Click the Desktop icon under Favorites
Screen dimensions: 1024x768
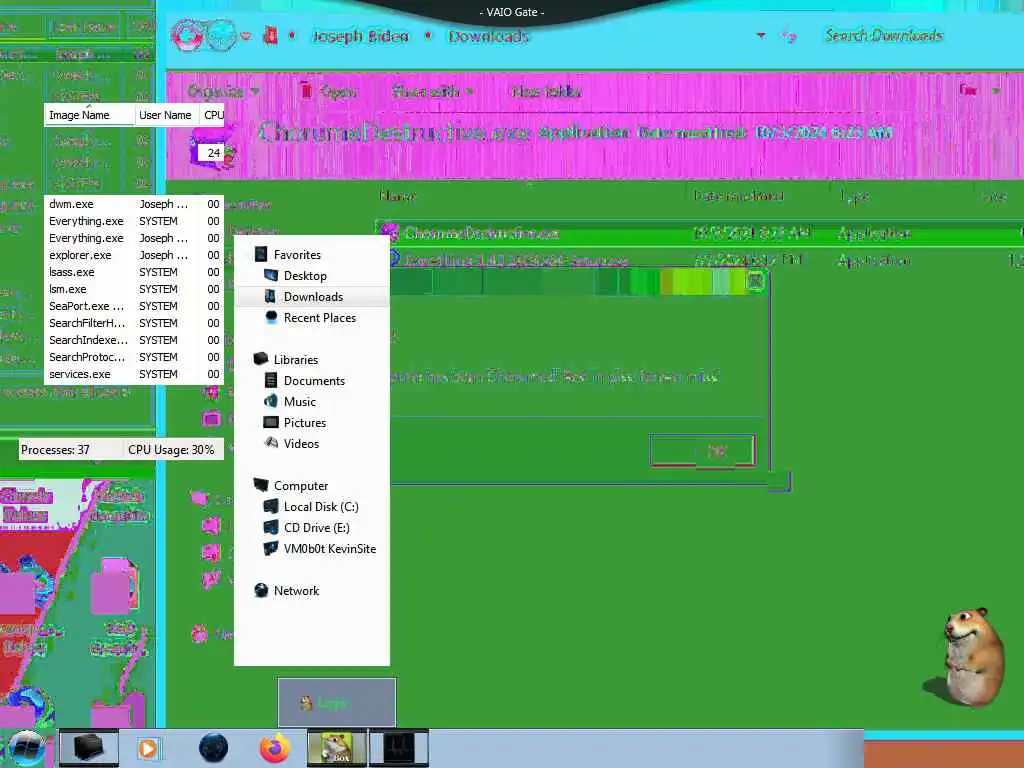(271, 276)
